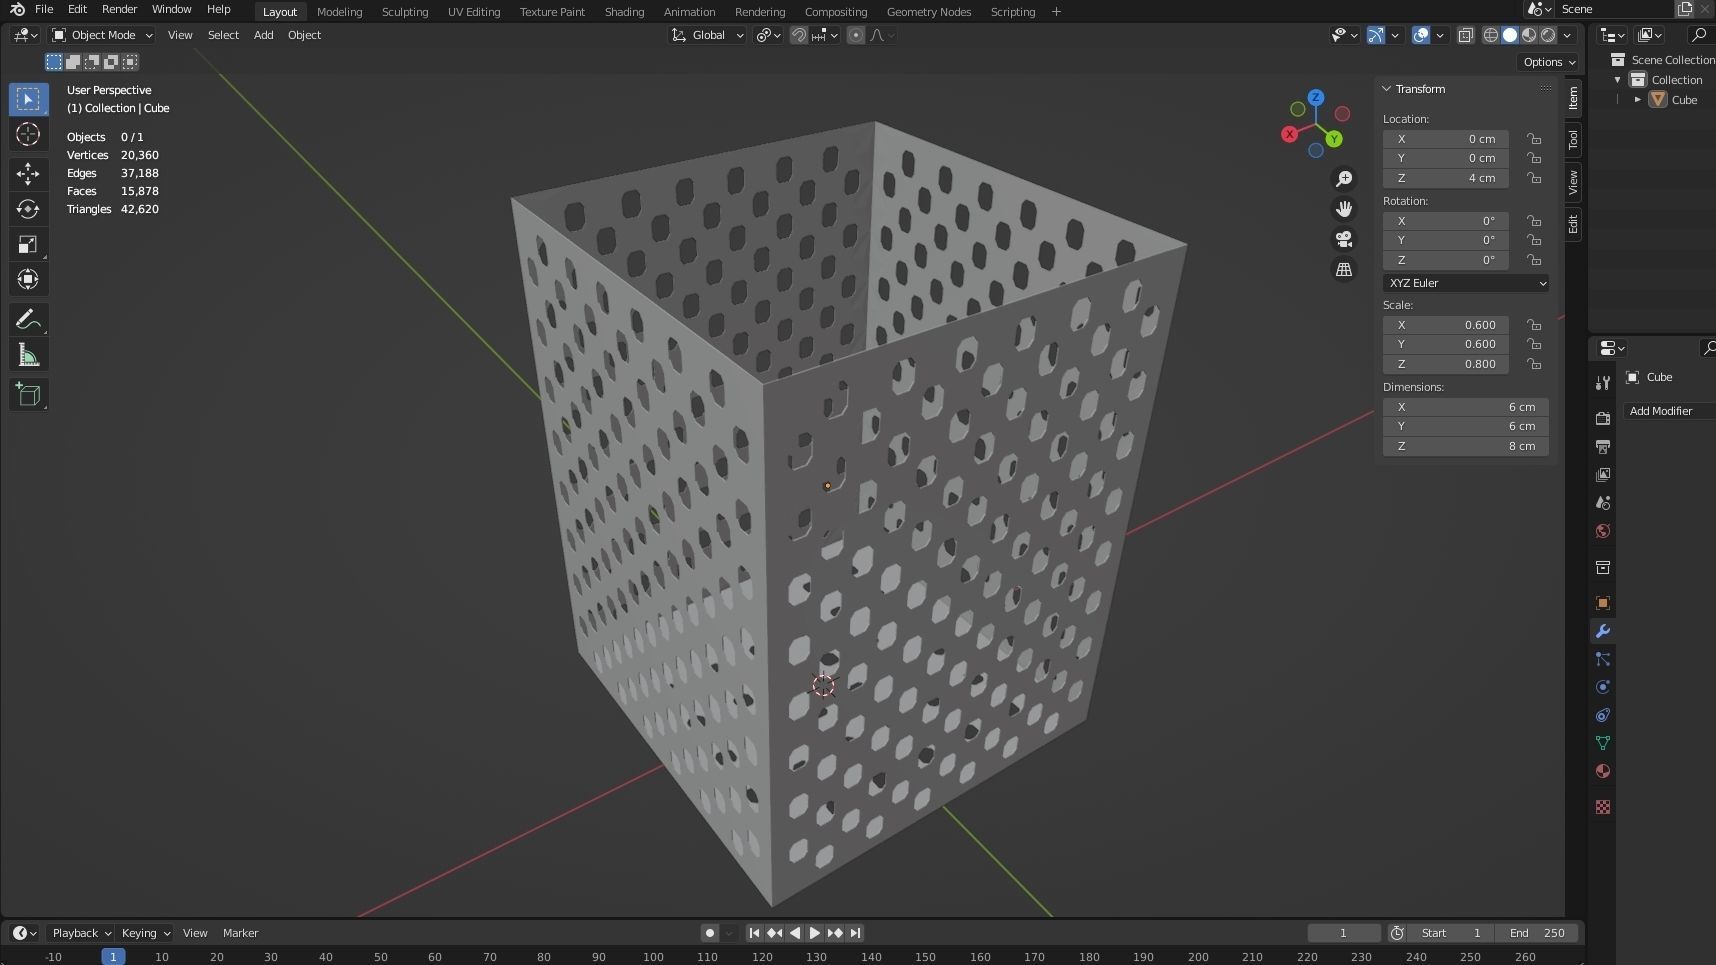Screen dimensions: 1716x965
Task: Click the zoom magnifier viewport button
Action: (1344, 178)
